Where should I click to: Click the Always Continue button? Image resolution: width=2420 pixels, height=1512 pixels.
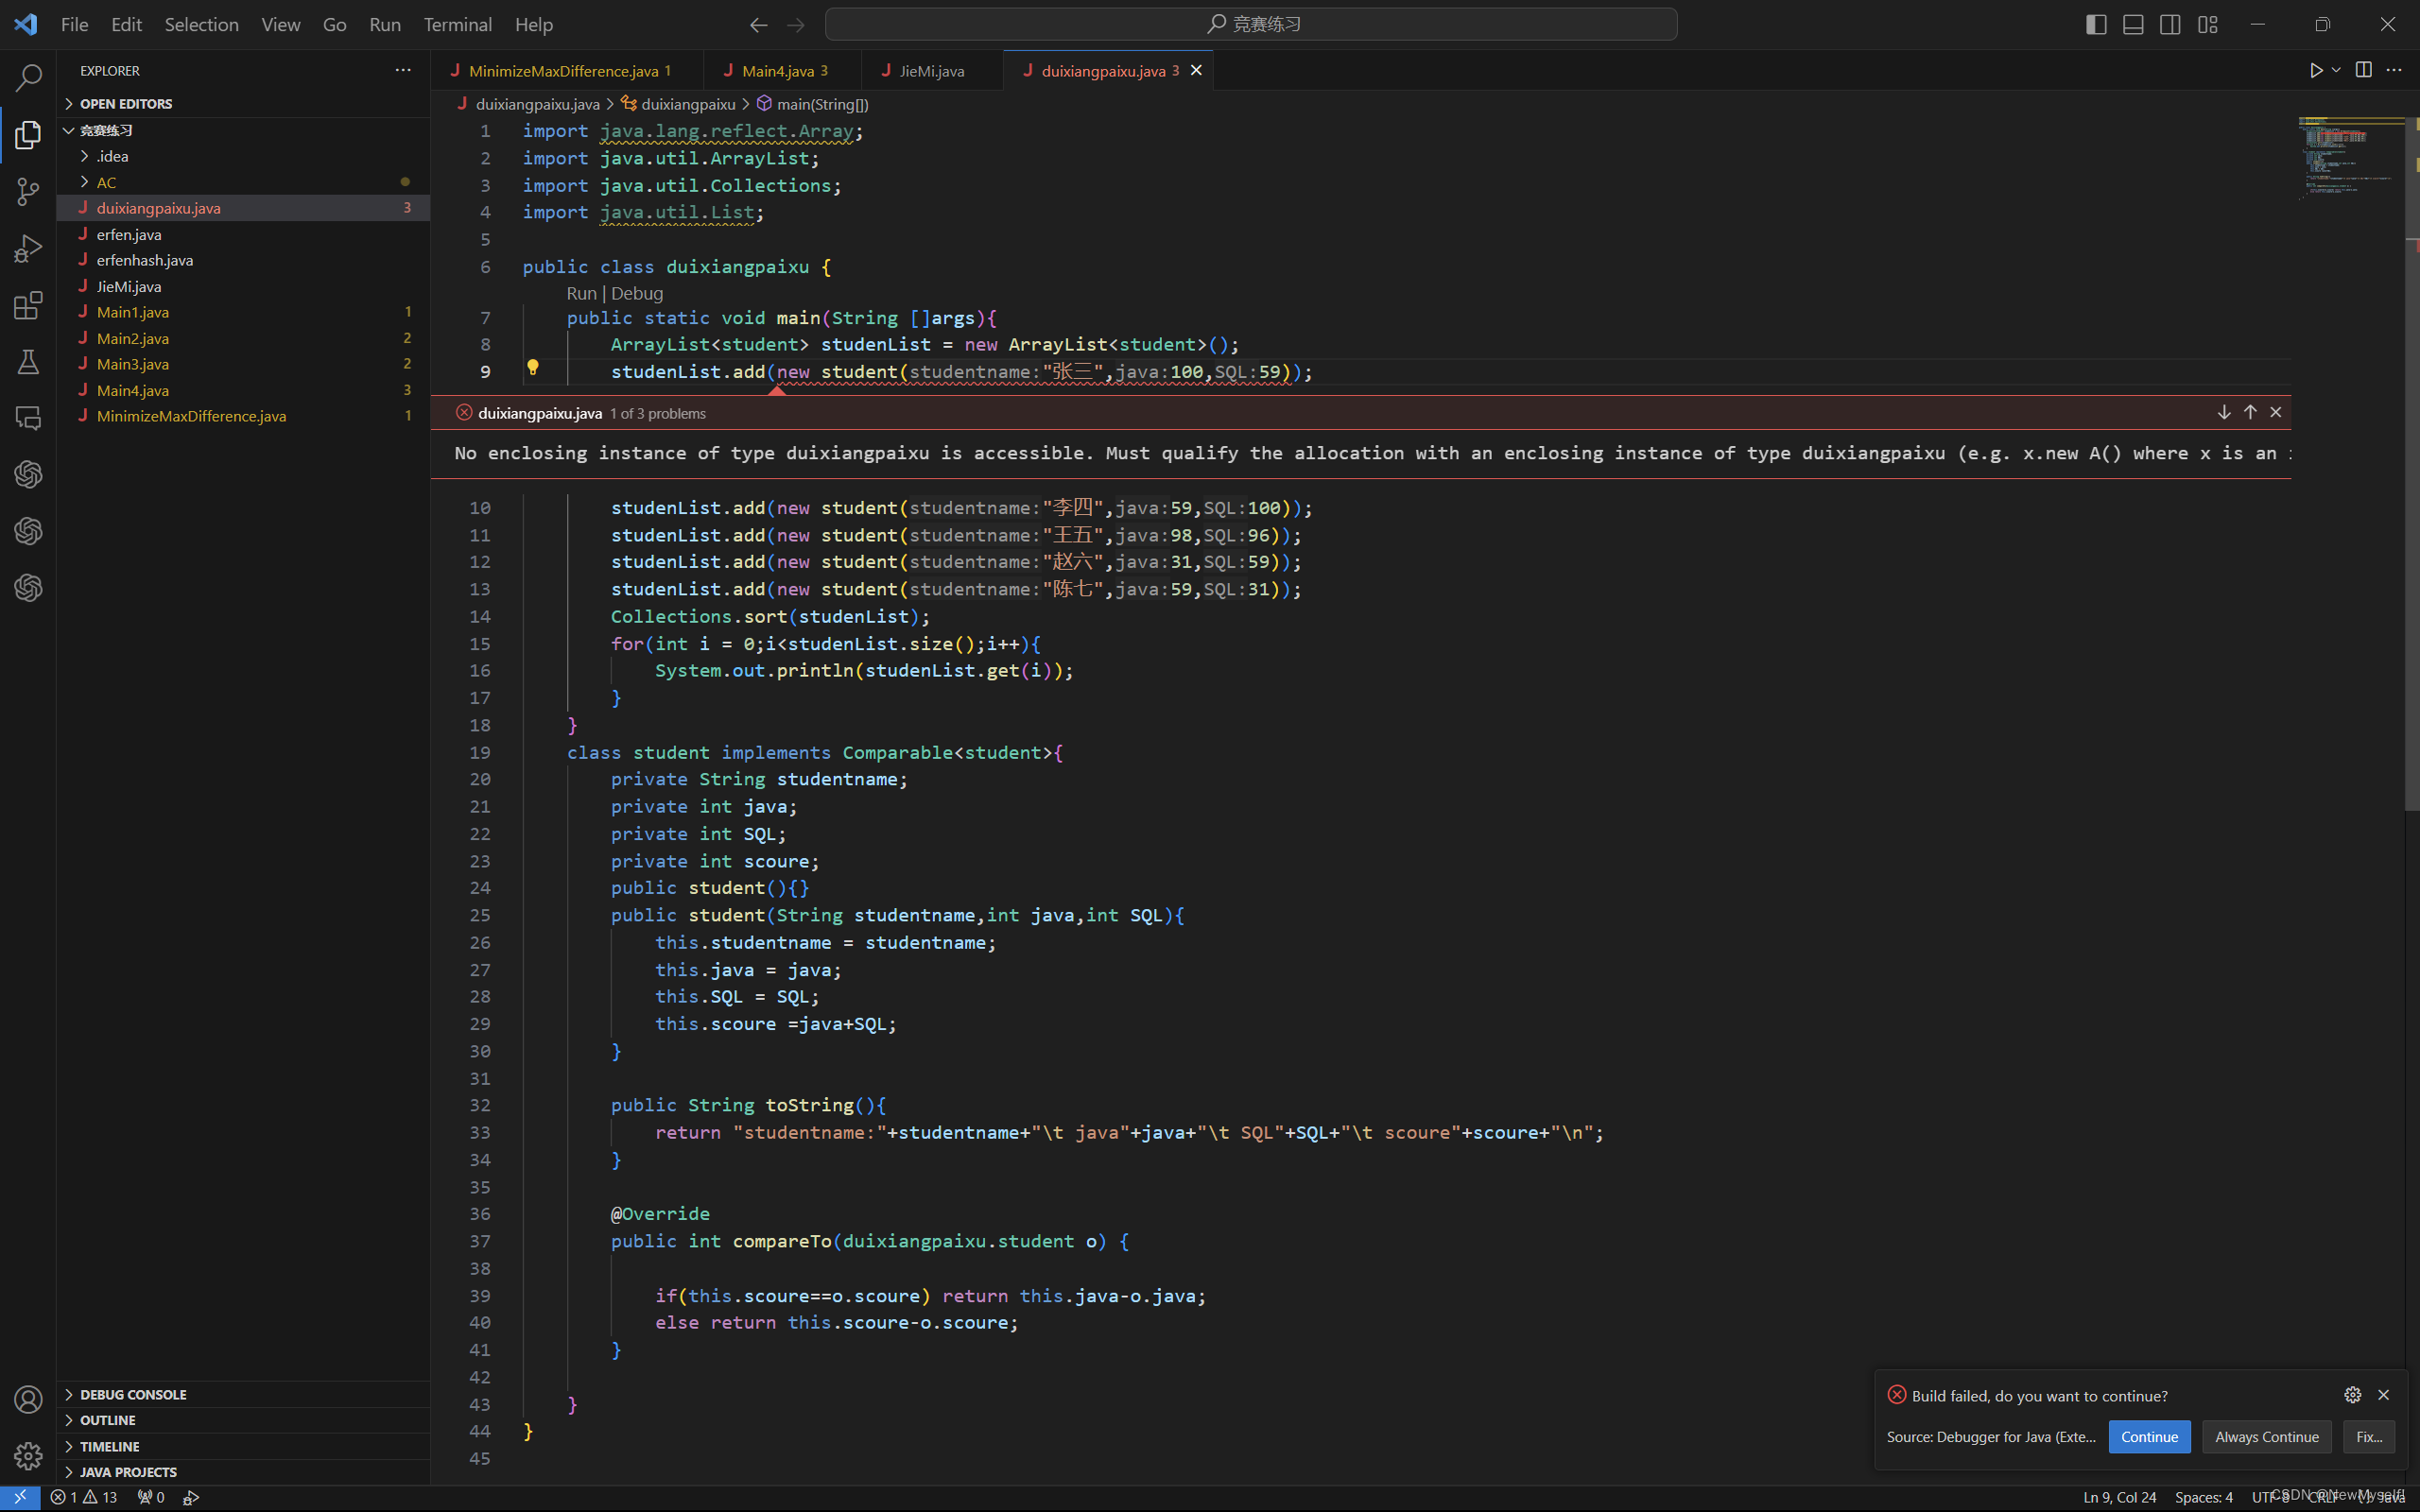[2266, 1437]
